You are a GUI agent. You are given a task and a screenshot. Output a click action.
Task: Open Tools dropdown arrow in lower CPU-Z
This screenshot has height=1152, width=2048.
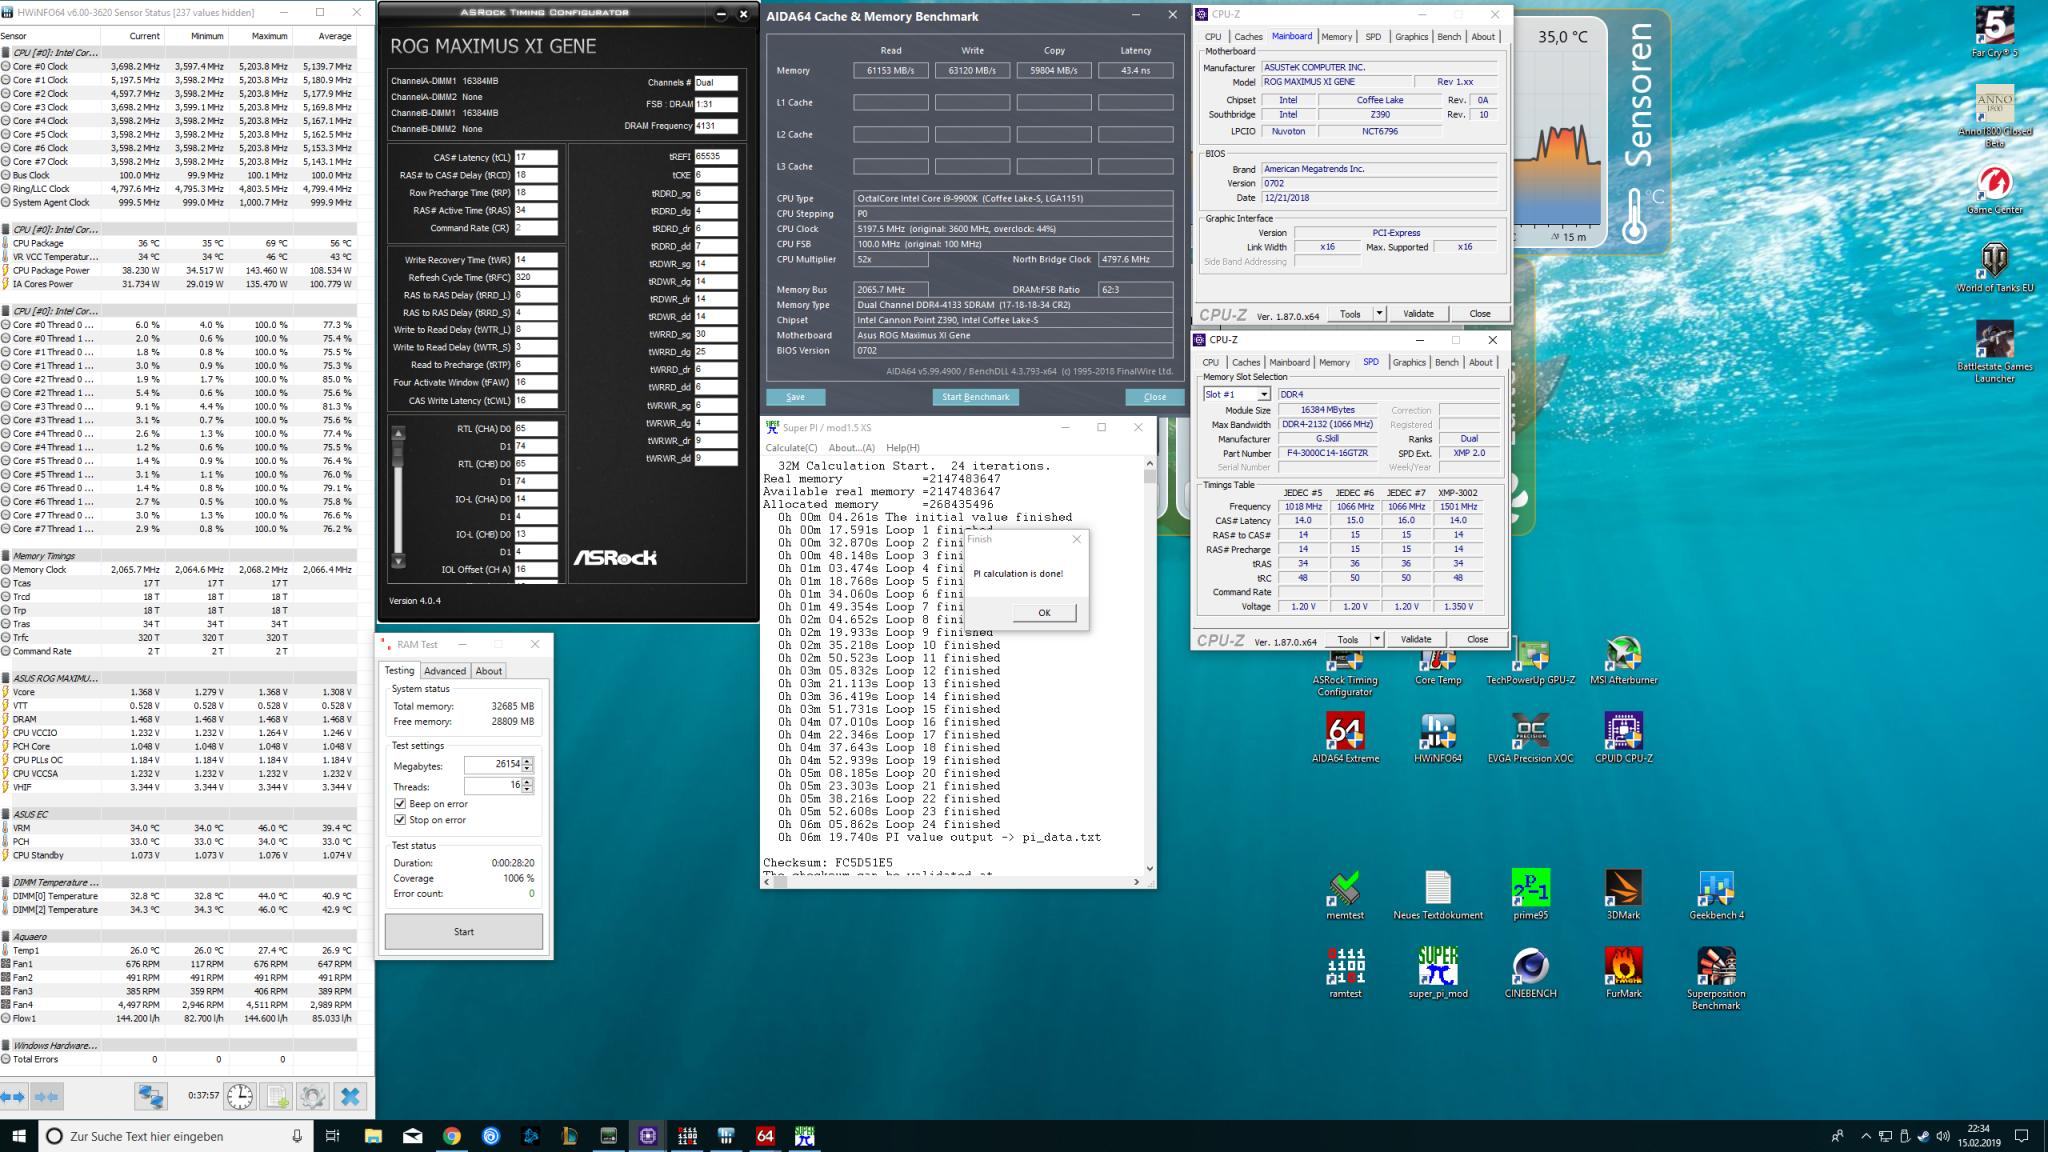(x=1377, y=639)
